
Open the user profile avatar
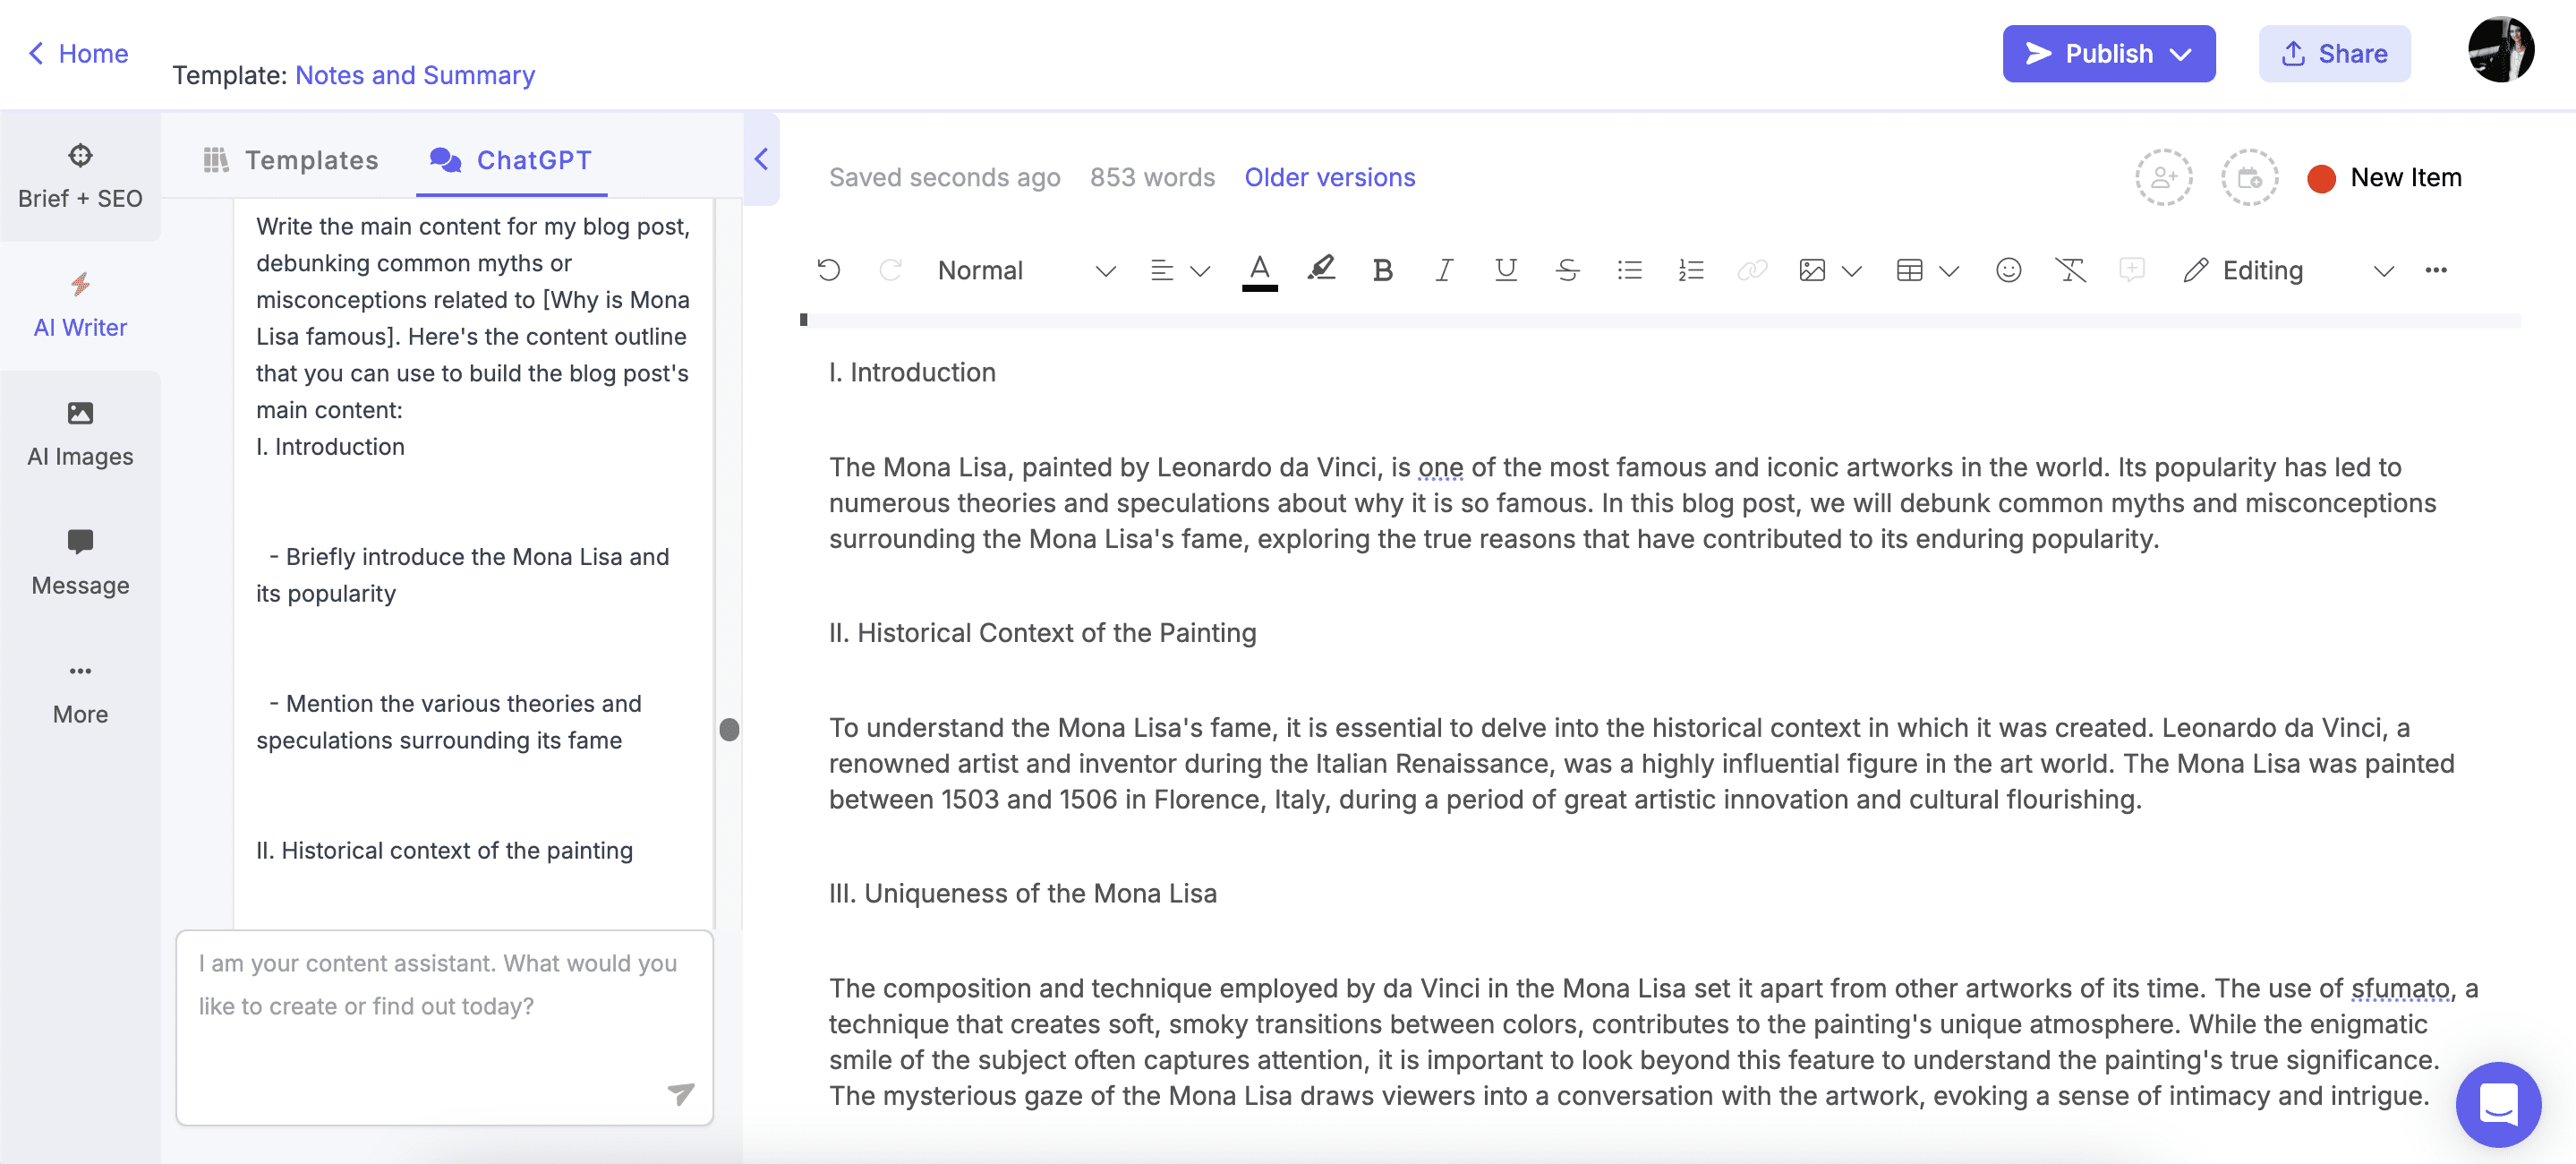(2500, 49)
